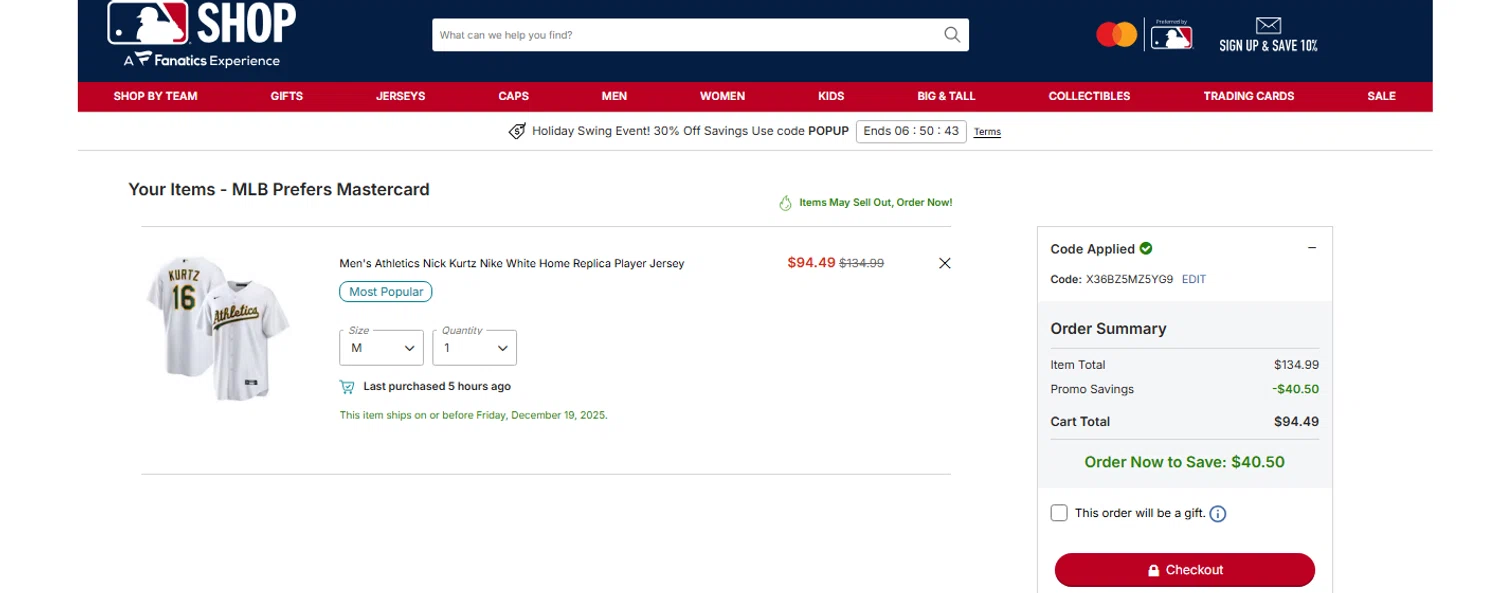This screenshot has height=593, width=1500.
Task: Click the MLB Shop logo
Action: click(201, 23)
